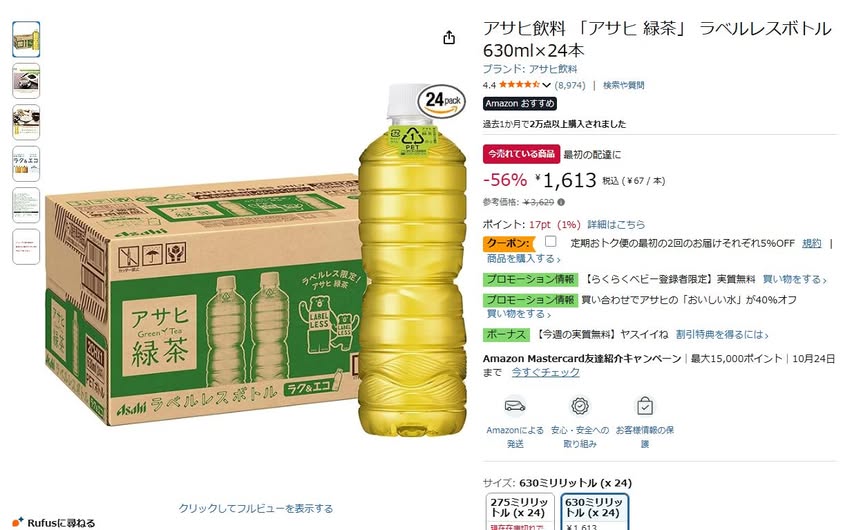Screen dimensions: 843x530
Task: Click the Rufus assistant icon
Action: [18, 522]
